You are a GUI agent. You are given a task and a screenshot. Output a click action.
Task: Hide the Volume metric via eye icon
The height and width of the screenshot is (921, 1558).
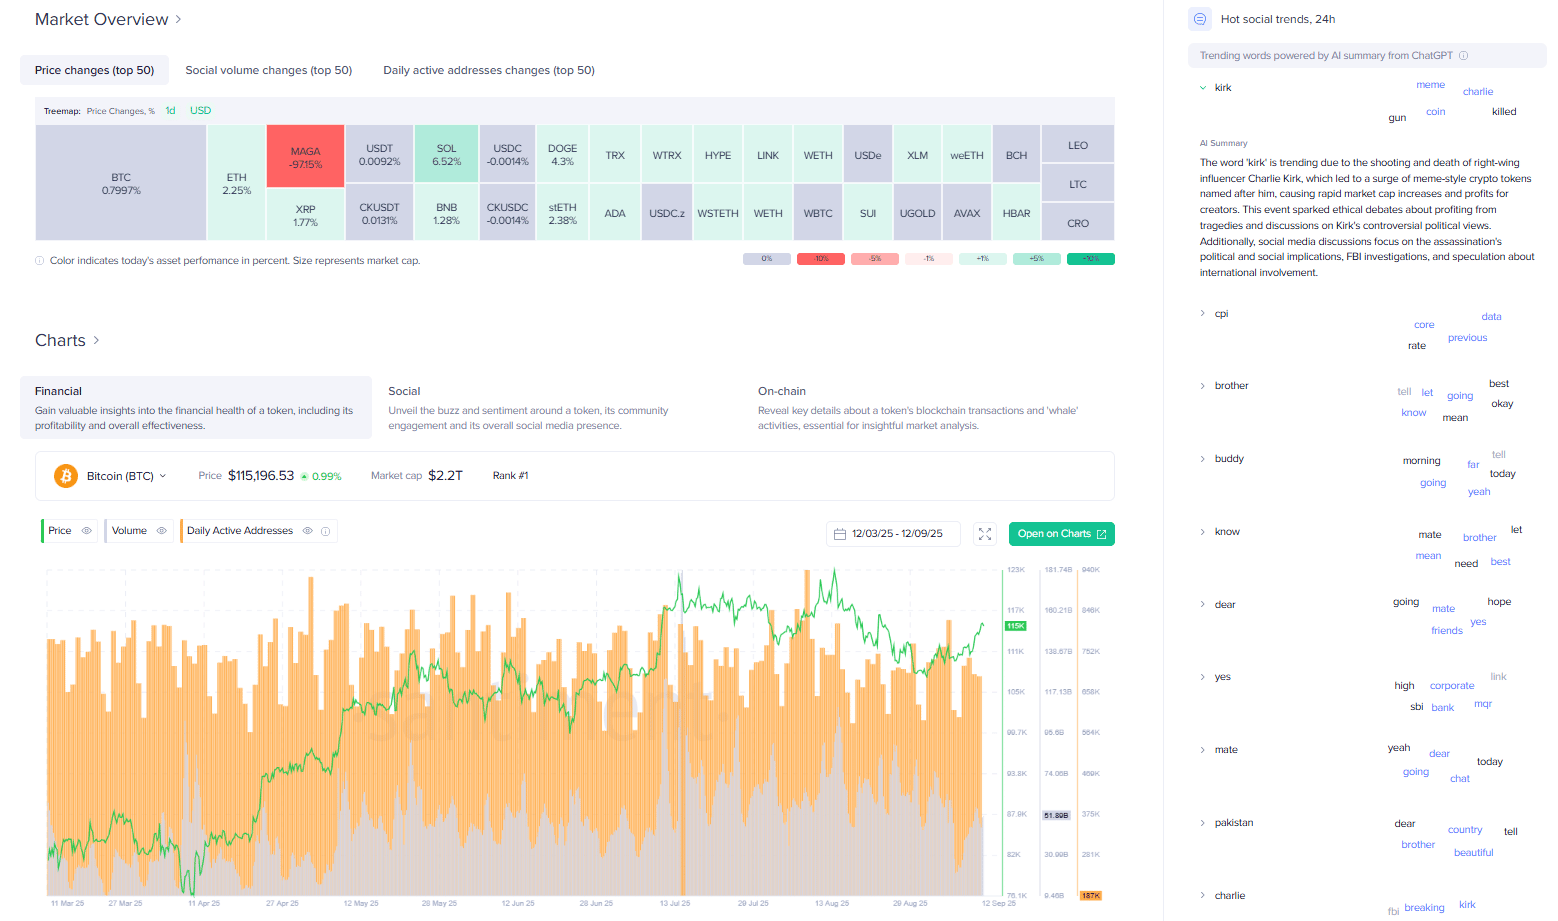[161, 531]
